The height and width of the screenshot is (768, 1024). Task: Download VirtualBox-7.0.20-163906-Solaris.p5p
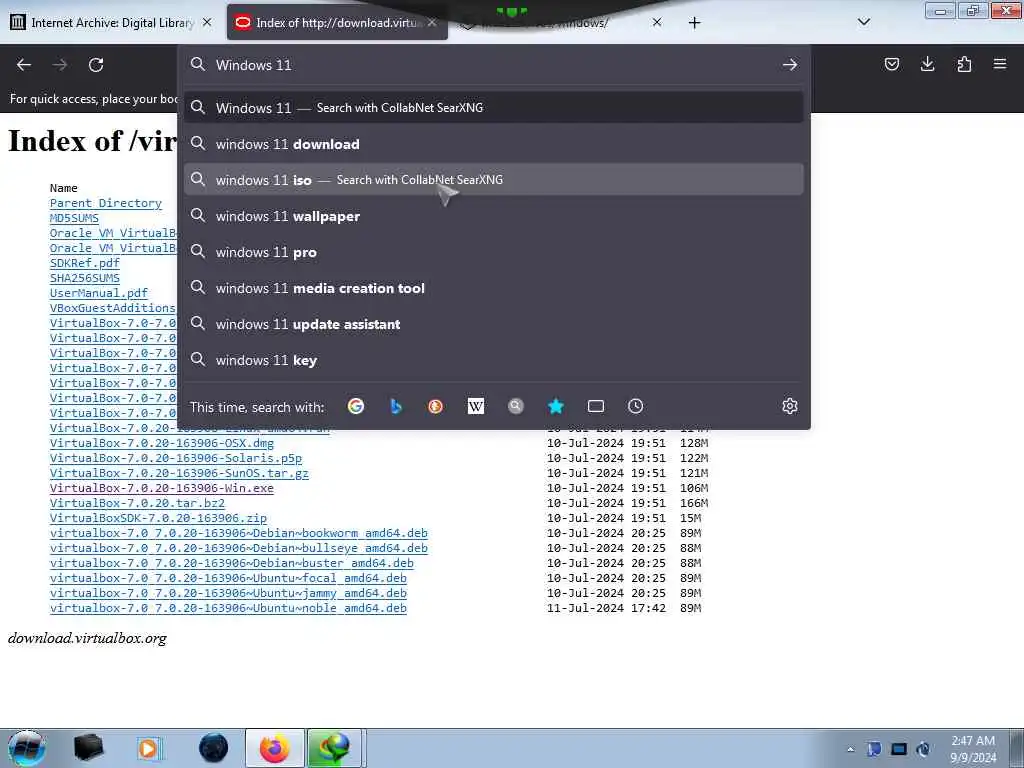[x=176, y=458]
